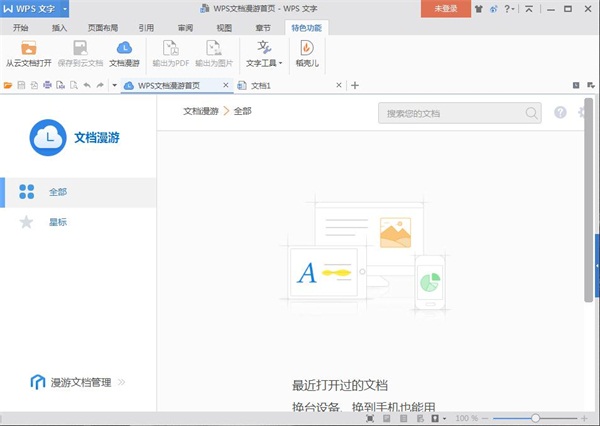Open the WPS 文字 application menu arrow
The height and width of the screenshot is (426, 600).
(x=65, y=9)
